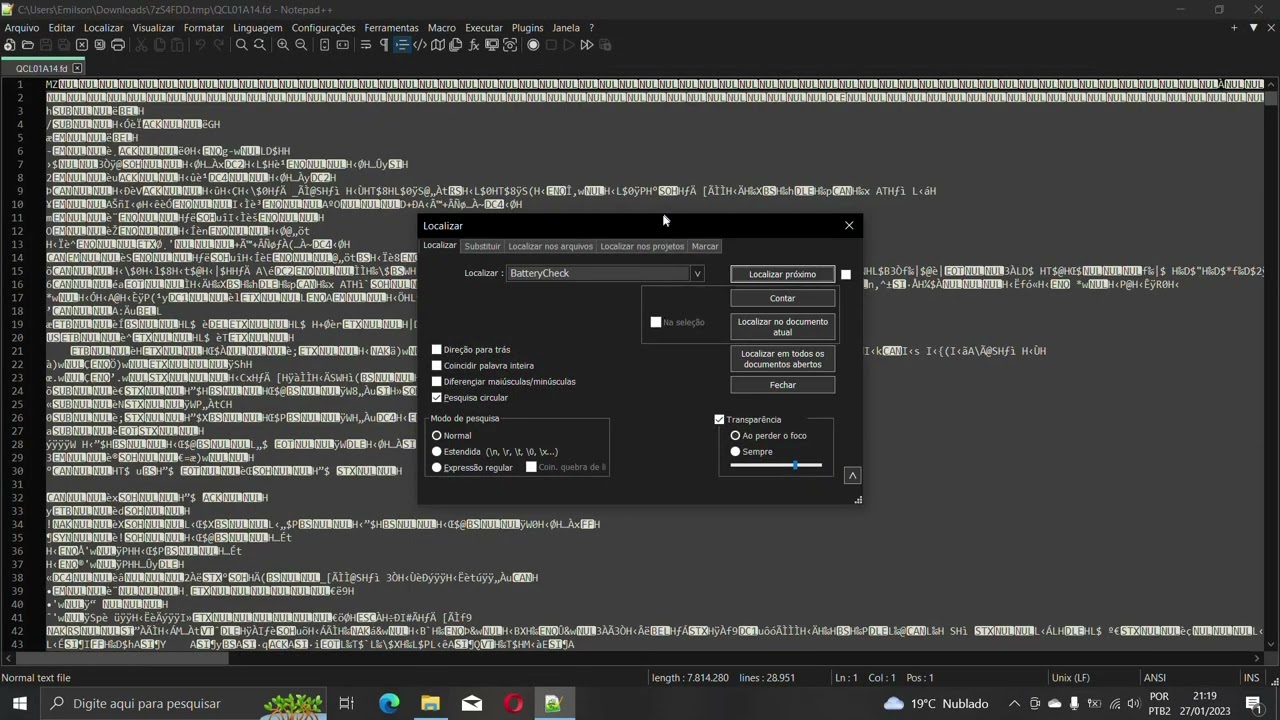Enable Coincidir palavra inteira checkbox

[x=437, y=365]
